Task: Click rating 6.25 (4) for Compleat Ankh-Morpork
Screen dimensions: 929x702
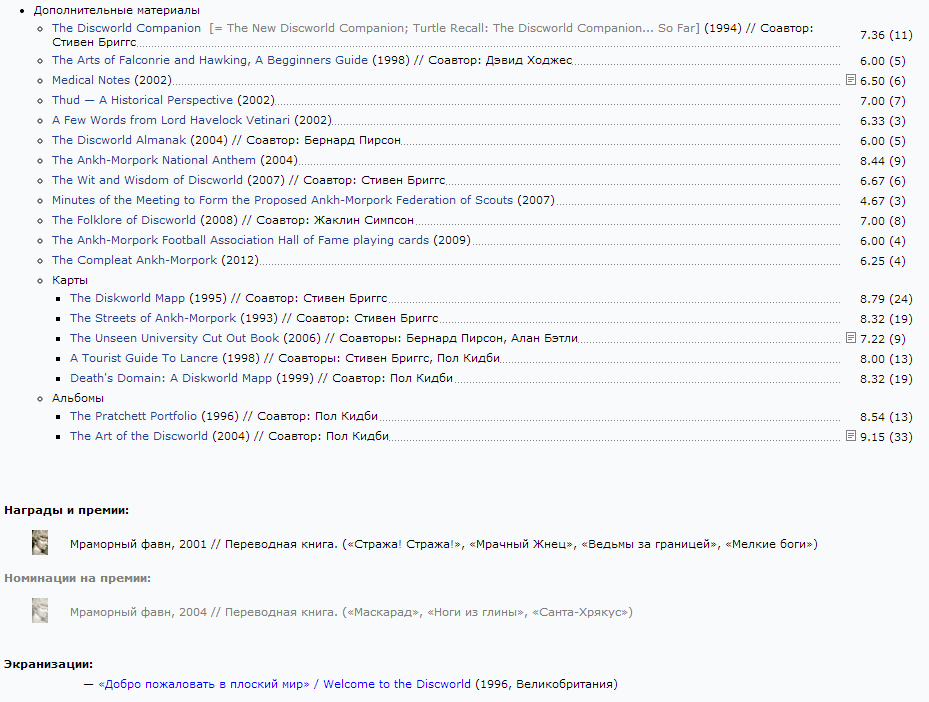Action: tap(883, 261)
